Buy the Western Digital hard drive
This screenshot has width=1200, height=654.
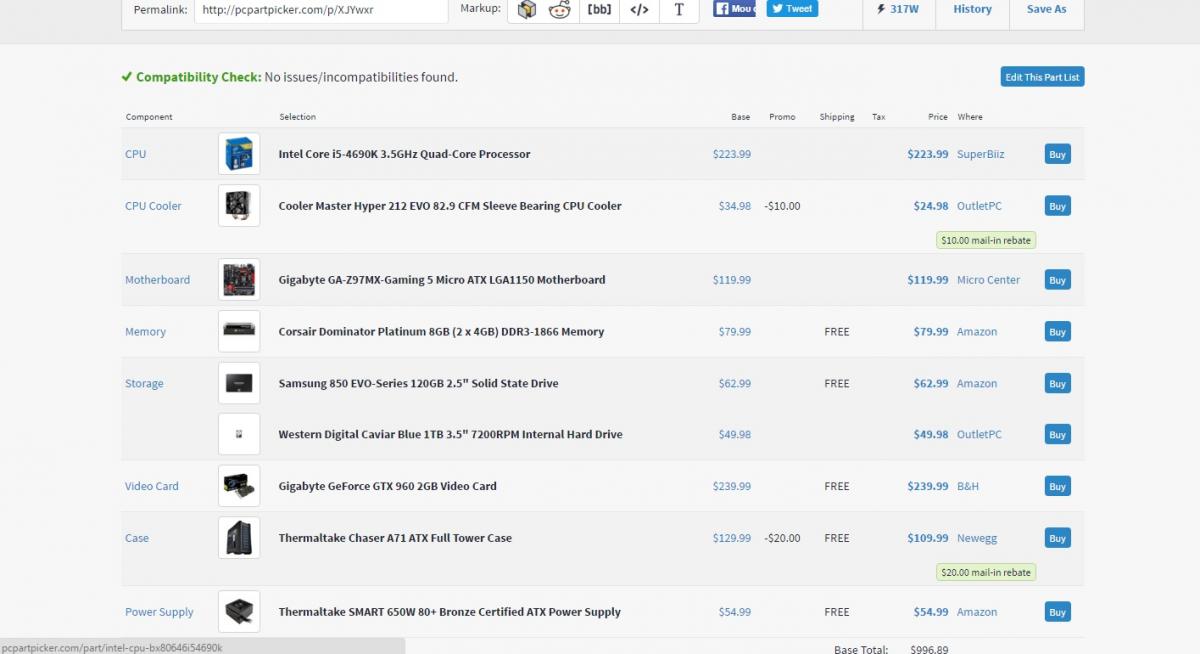(x=1057, y=434)
